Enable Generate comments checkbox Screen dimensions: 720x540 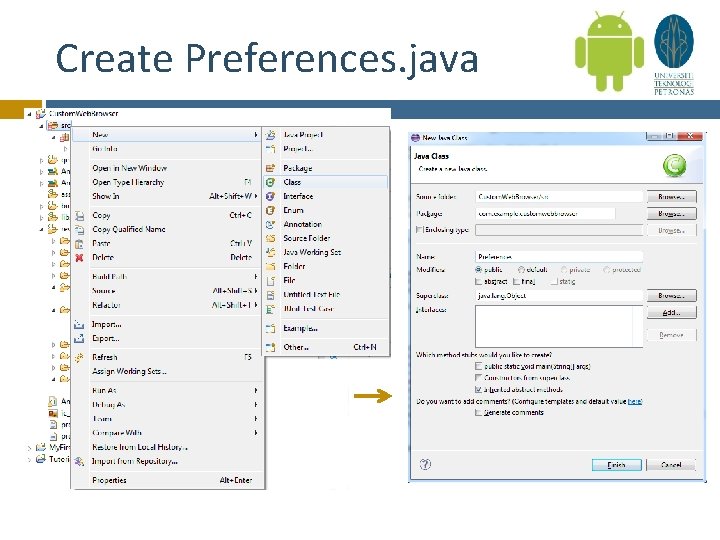(x=478, y=412)
